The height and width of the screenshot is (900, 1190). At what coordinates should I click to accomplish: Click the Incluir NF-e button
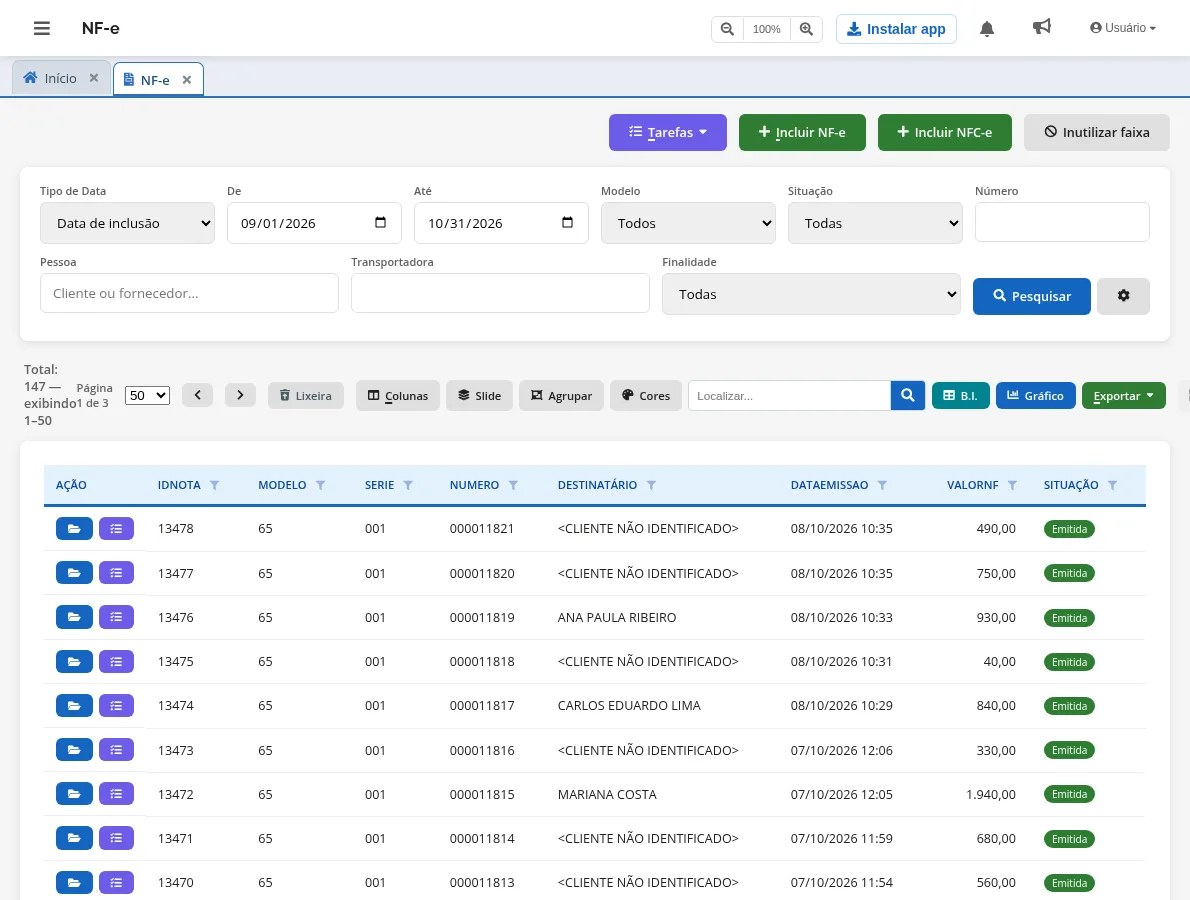coord(802,133)
